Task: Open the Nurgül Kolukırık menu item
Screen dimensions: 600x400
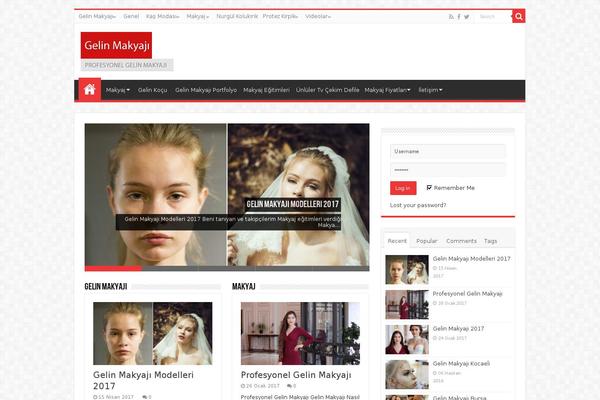Action: [x=237, y=16]
